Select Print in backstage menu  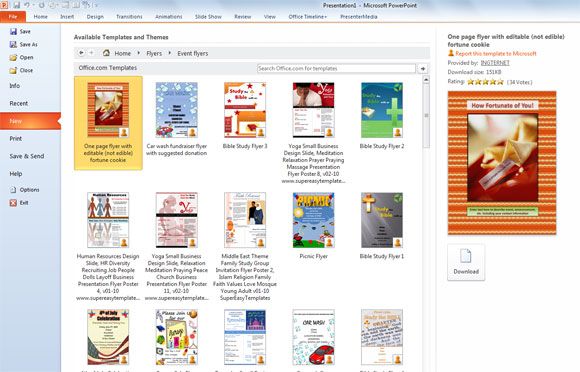pyautogui.click(x=16, y=139)
